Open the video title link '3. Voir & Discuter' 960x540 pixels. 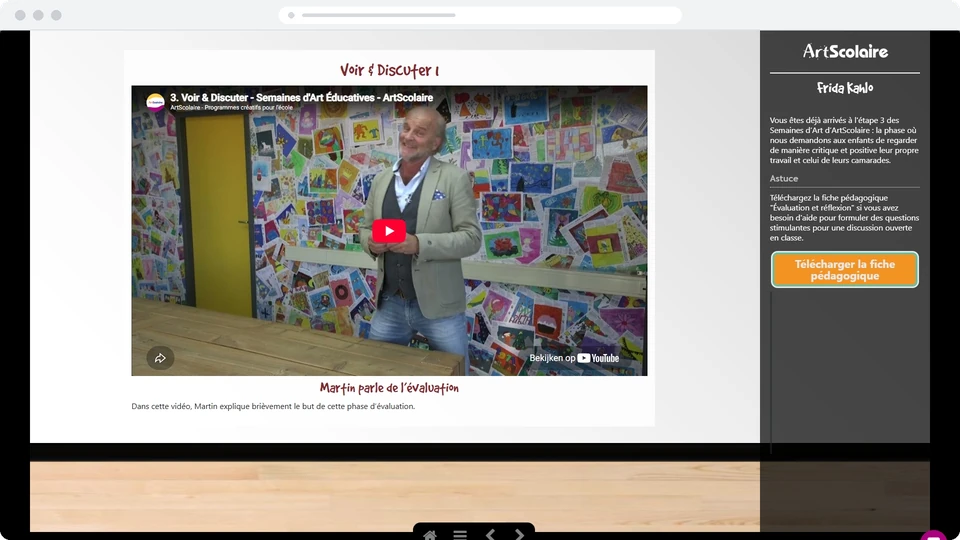coord(301,97)
